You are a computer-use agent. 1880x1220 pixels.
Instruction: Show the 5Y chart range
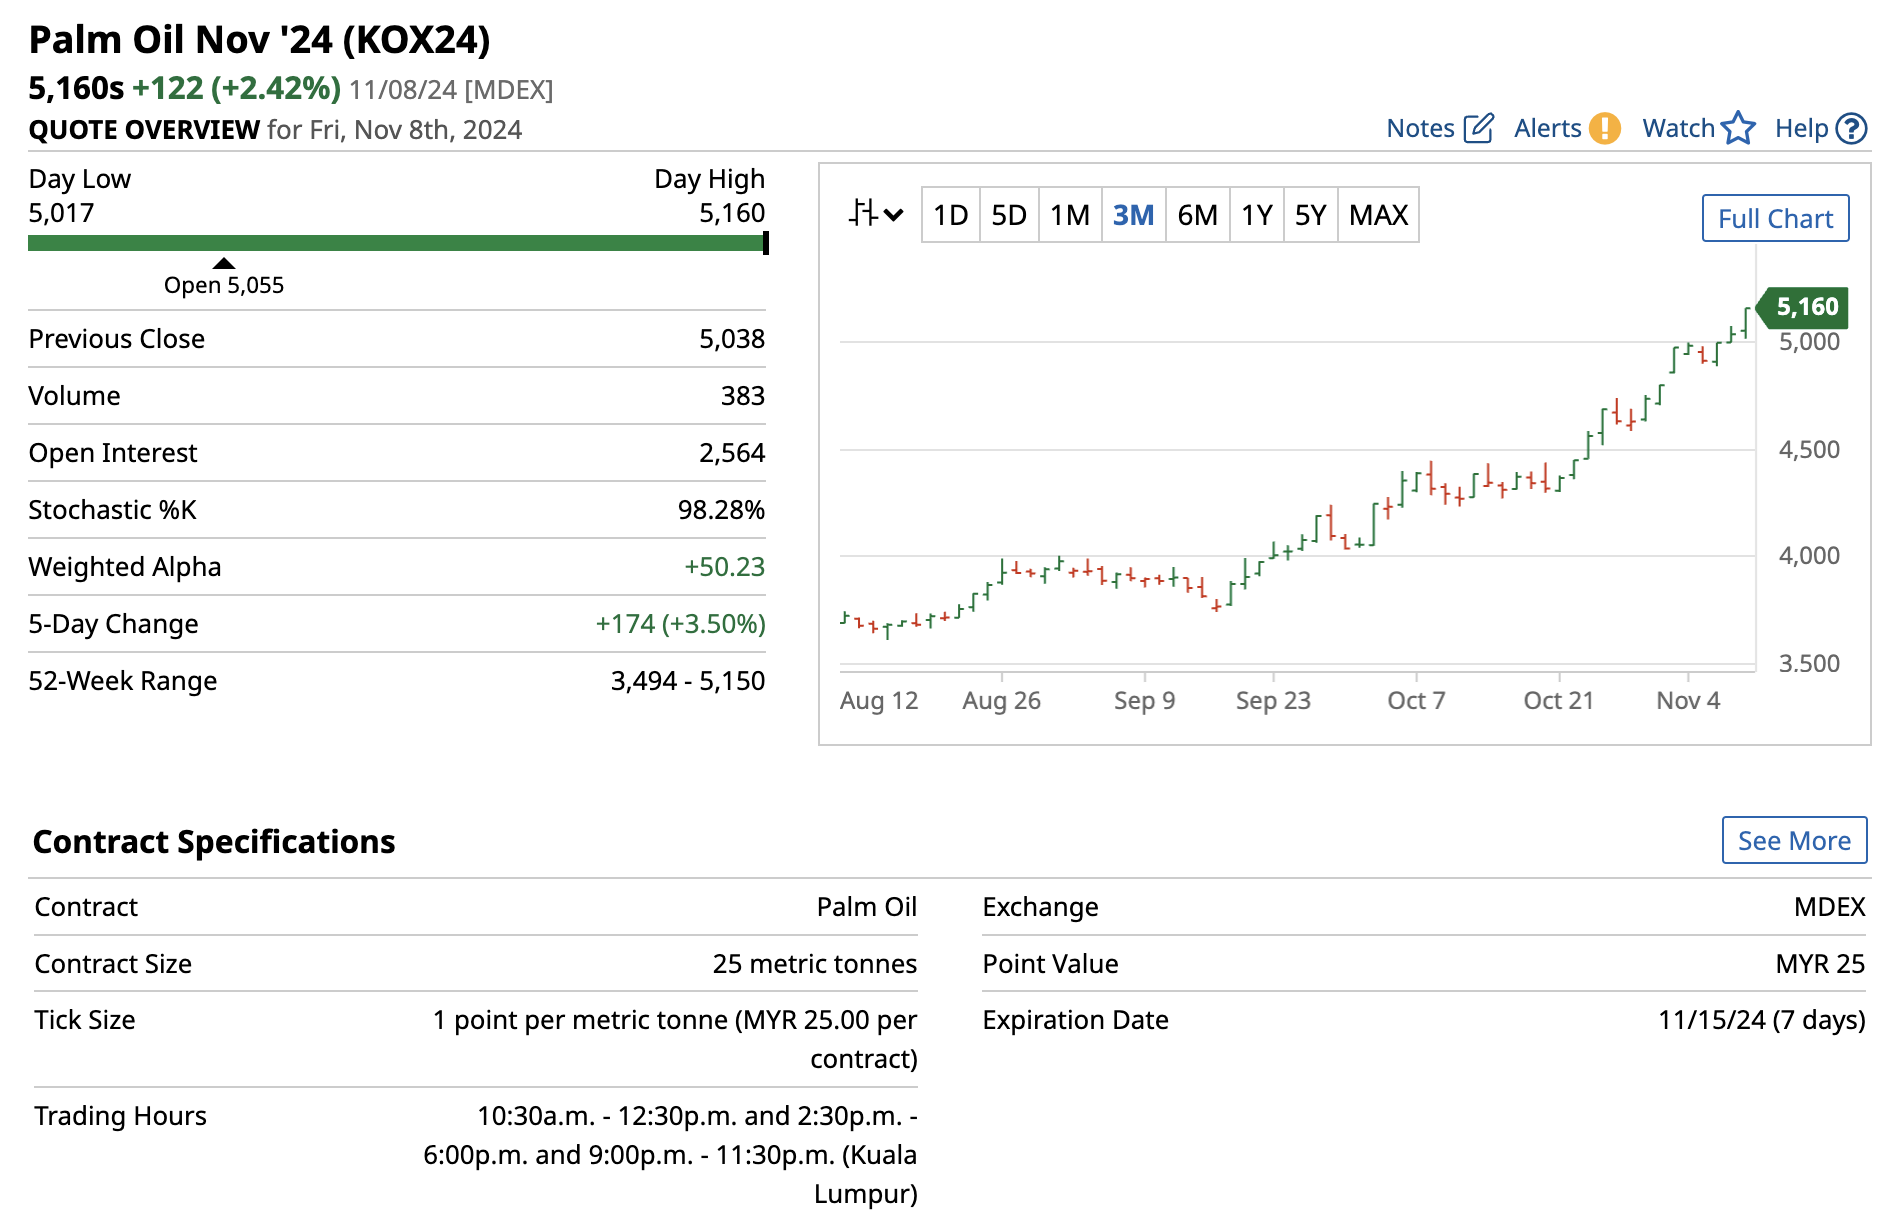(1310, 215)
